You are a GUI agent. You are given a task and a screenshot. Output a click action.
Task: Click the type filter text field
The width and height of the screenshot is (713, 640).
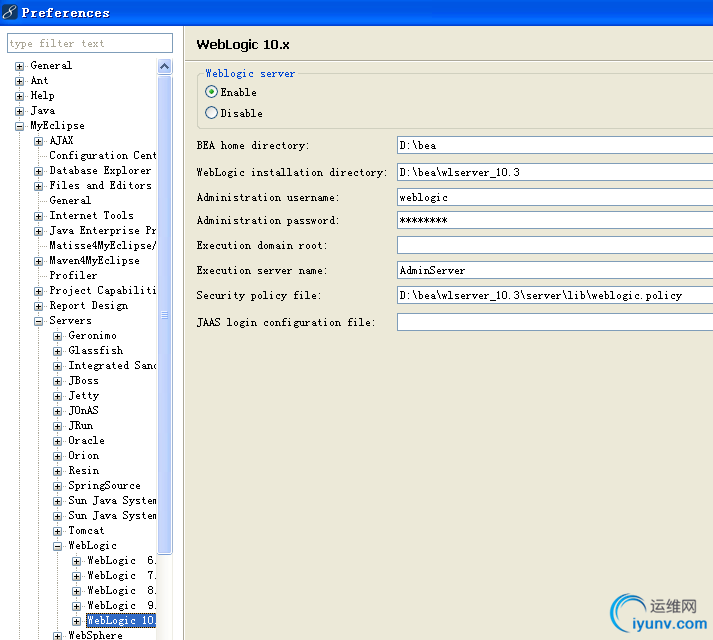coord(90,43)
